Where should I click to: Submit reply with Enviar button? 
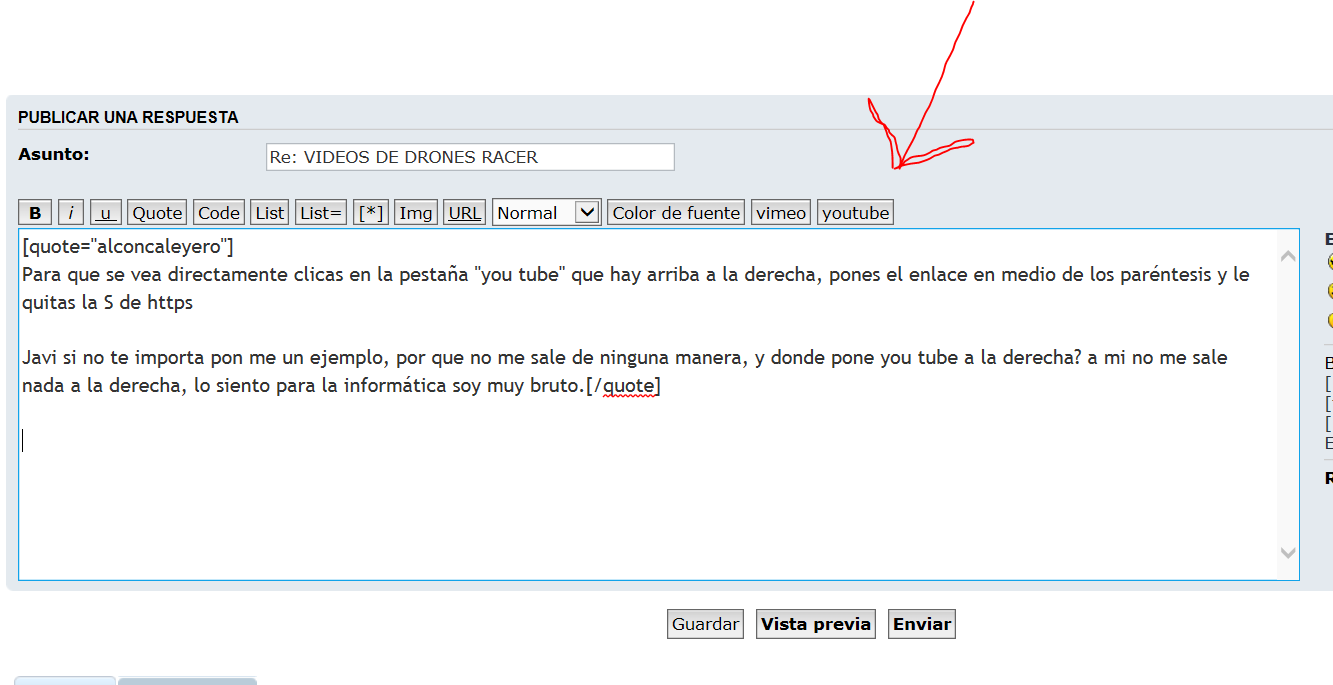click(x=922, y=624)
